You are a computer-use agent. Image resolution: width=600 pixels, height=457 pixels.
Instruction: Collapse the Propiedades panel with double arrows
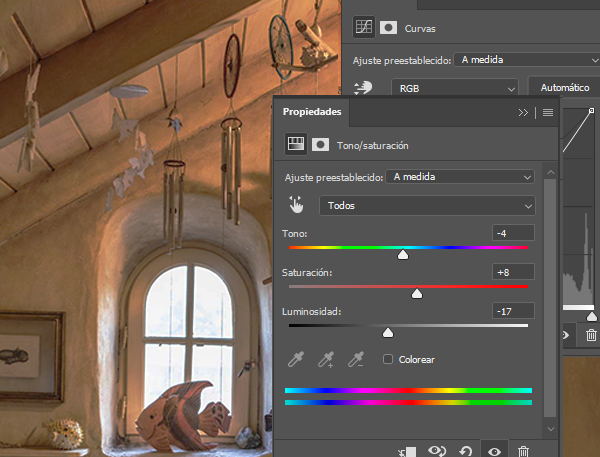523,112
